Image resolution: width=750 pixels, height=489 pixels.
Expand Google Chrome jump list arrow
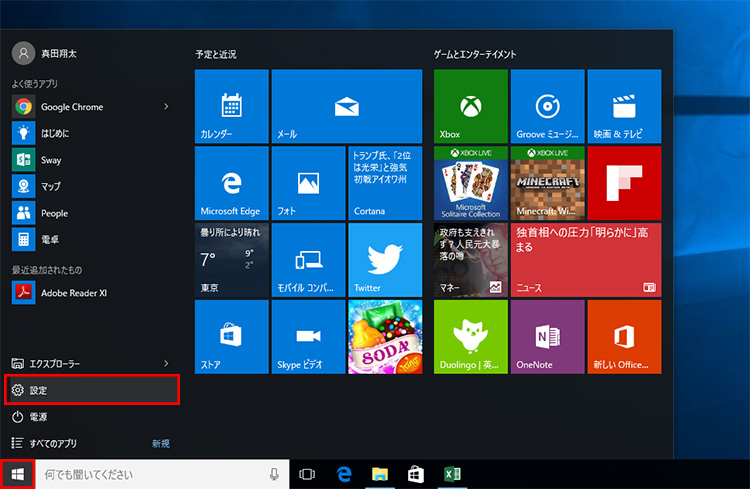(x=166, y=106)
